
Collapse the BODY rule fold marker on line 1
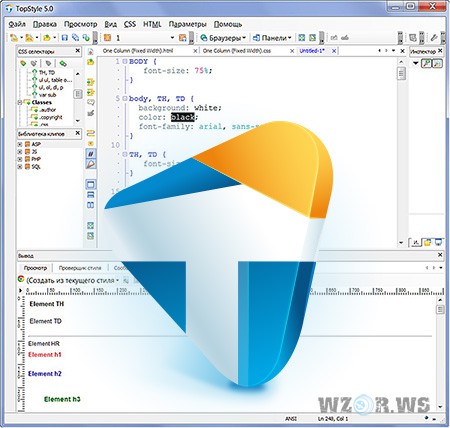point(125,61)
